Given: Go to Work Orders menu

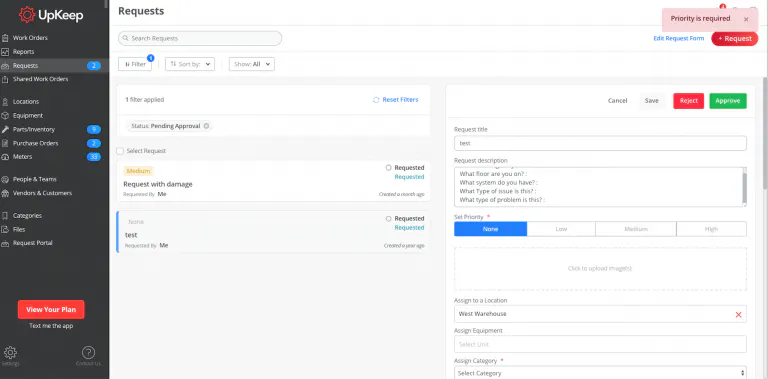Looking at the screenshot, I should (x=30, y=38).
